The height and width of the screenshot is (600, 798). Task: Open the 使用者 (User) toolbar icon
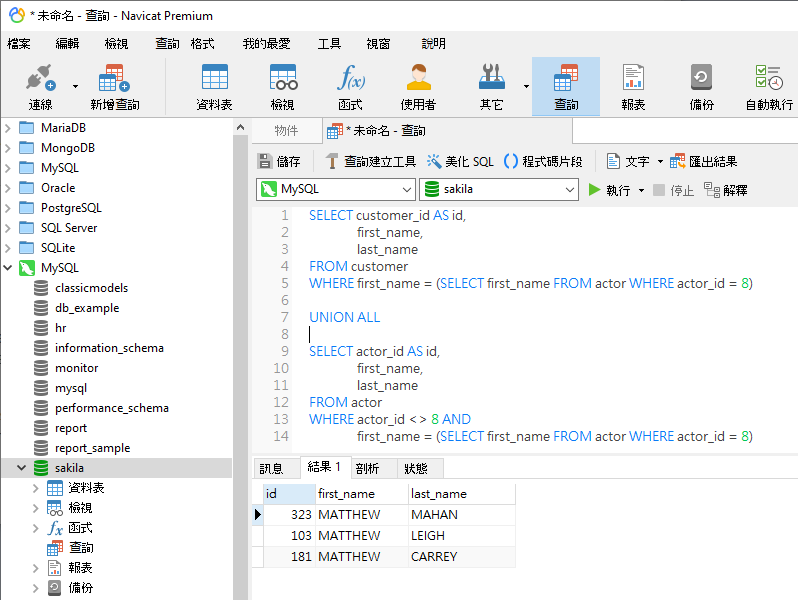point(418,86)
